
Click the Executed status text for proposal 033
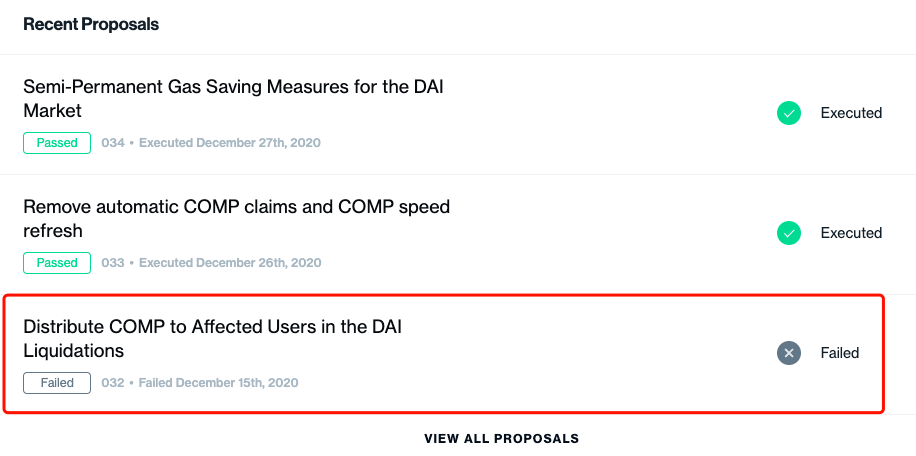pyautogui.click(x=851, y=233)
